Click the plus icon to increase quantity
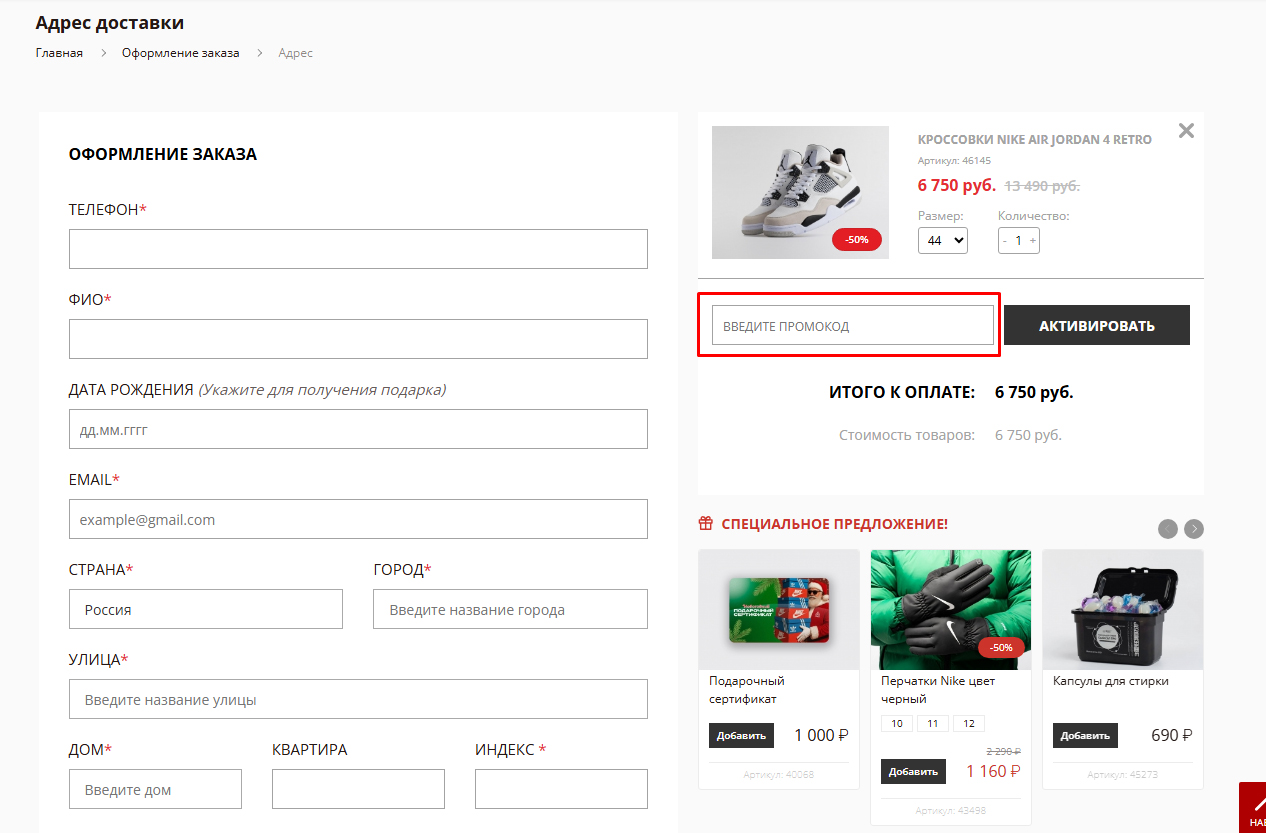This screenshot has width=1266, height=833. tap(1033, 241)
